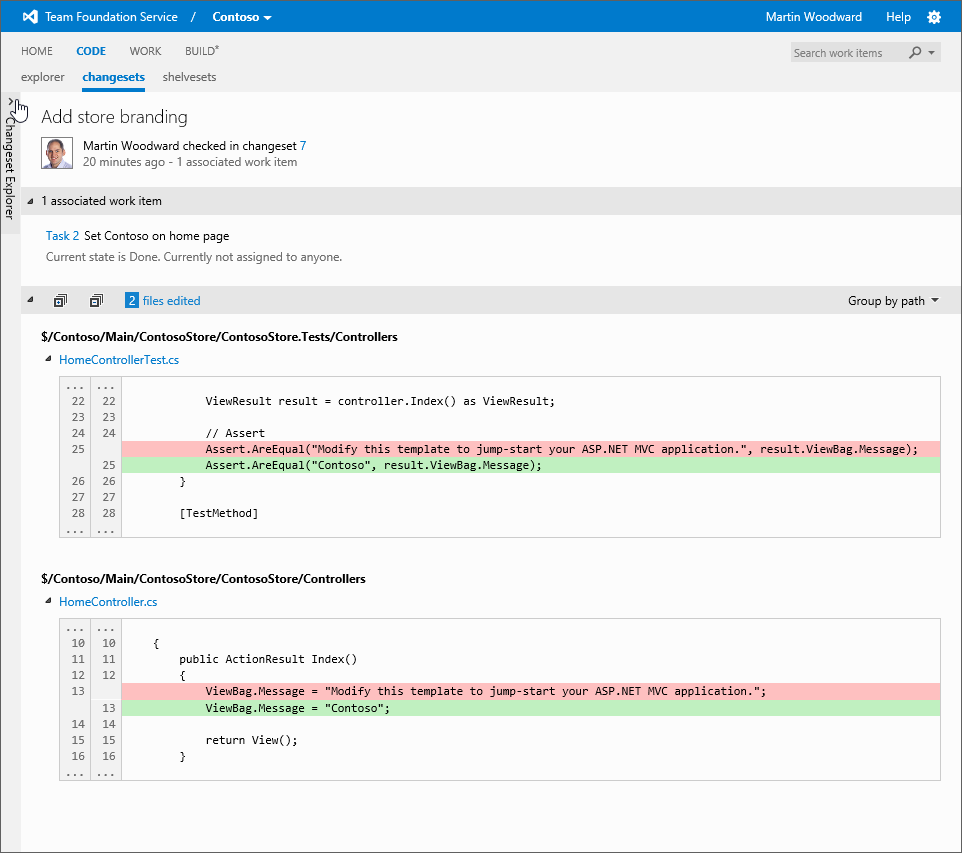Screen dimensions: 962x853
Task: Expand the Changeset Explorer side panel
Action: 10,101
